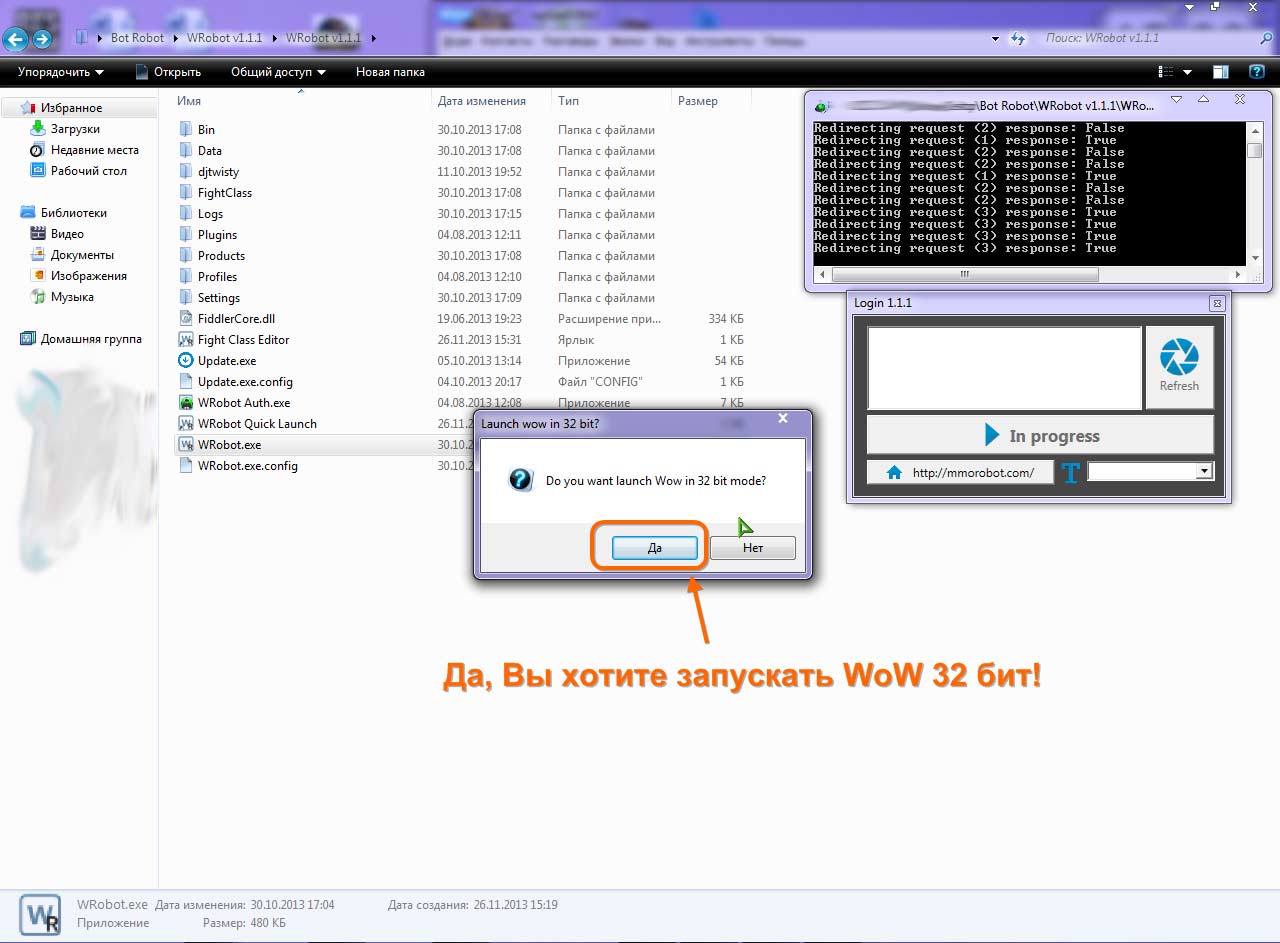Open the address bar history dropdown arrow
This screenshot has height=943, width=1280.
pos(995,38)
